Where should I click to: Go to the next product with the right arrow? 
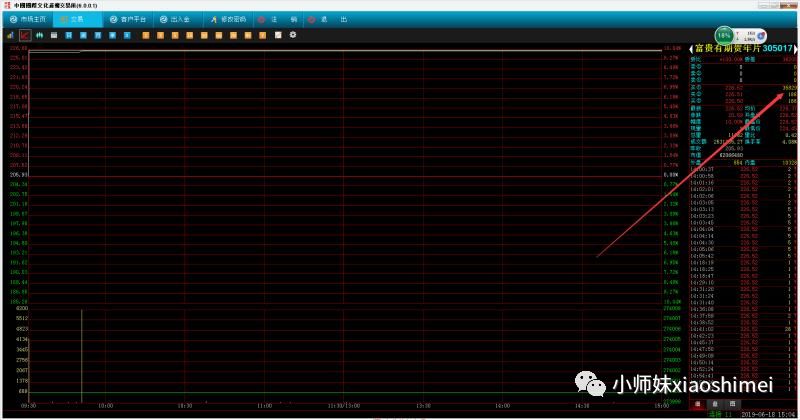point(795,48)
